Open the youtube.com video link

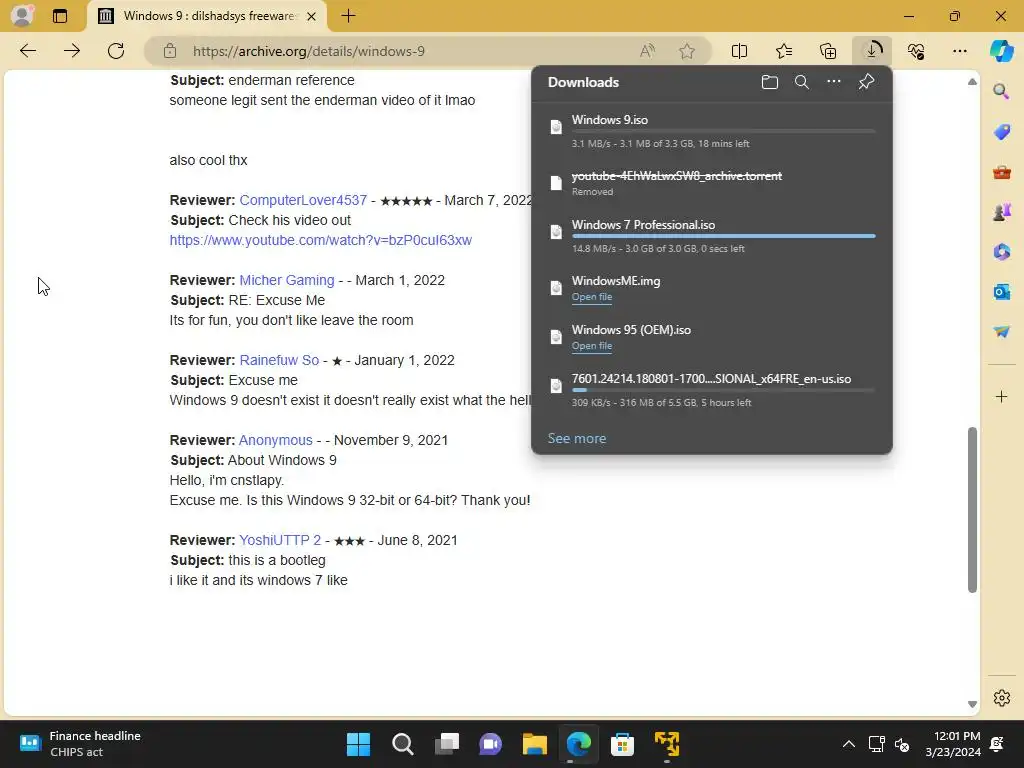[x=321, y=240]
